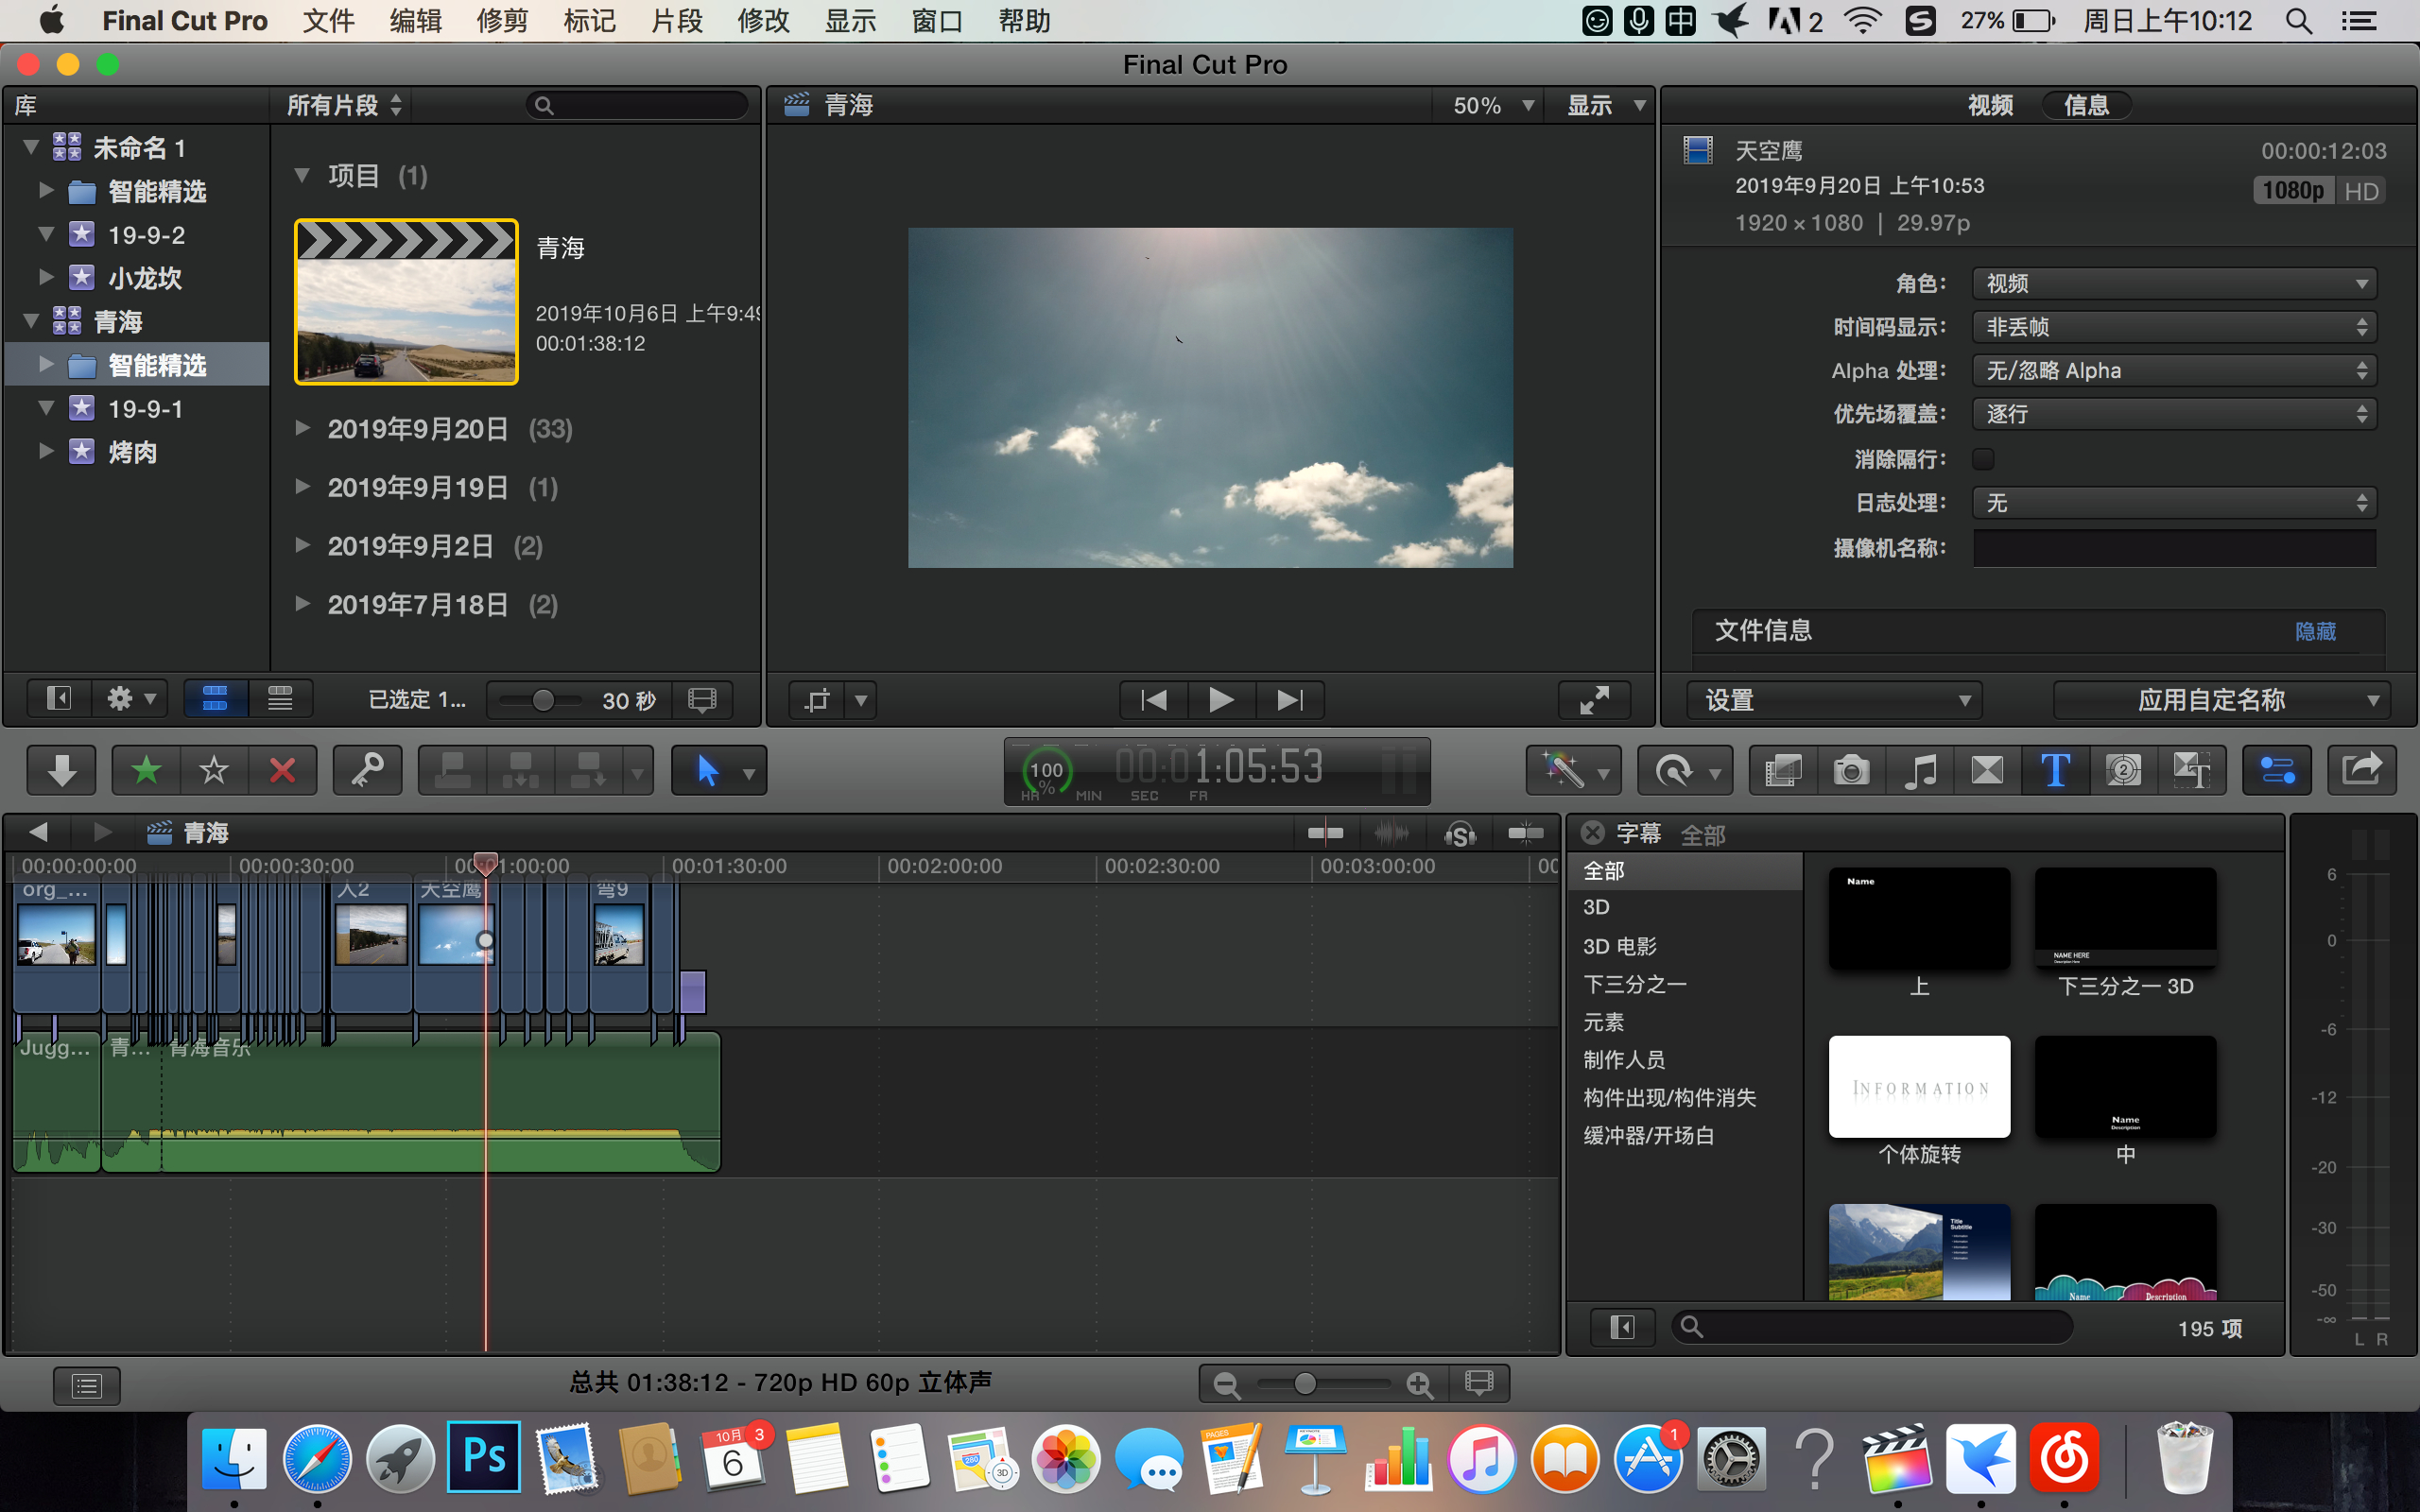Click the share project export icon
This screenshot has height=1512, width=2420.
[2361, 770]
